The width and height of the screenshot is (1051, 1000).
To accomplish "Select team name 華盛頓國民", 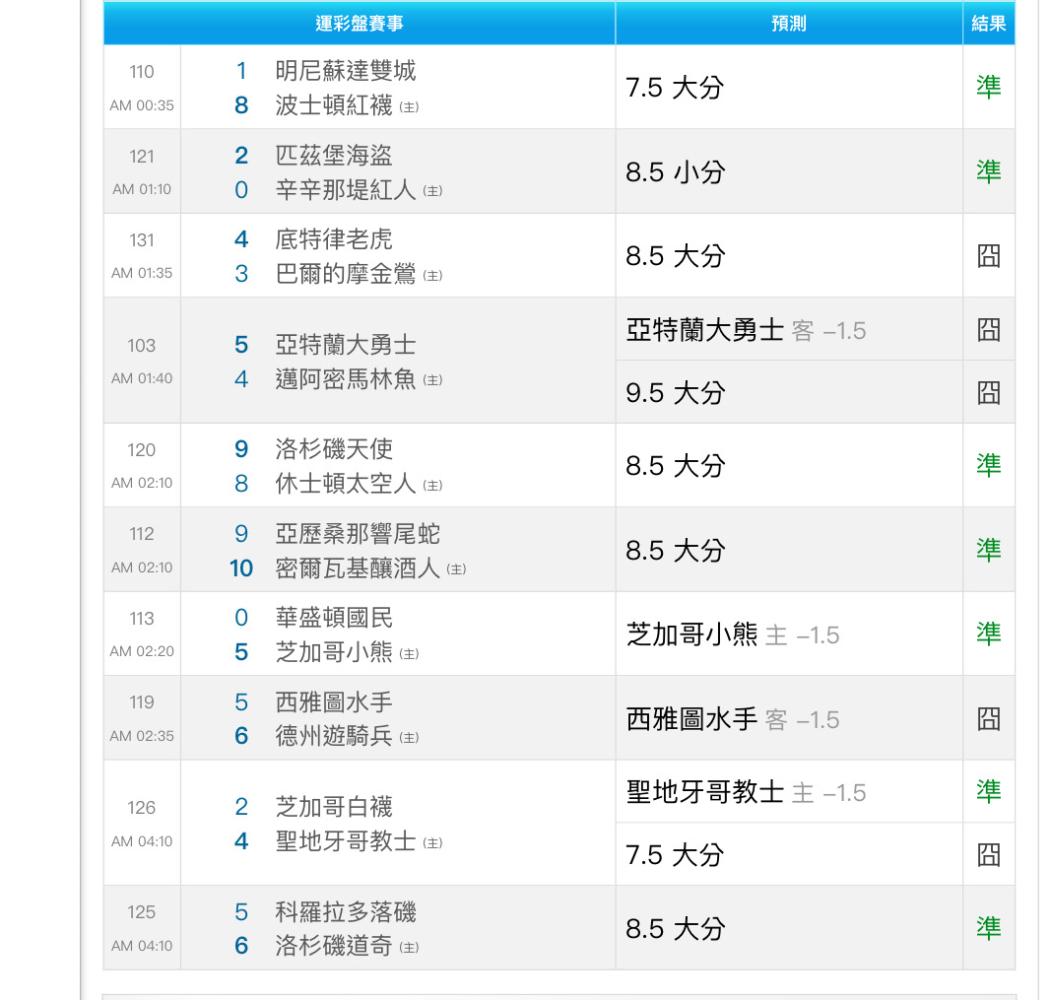I will tap(334, 617).
